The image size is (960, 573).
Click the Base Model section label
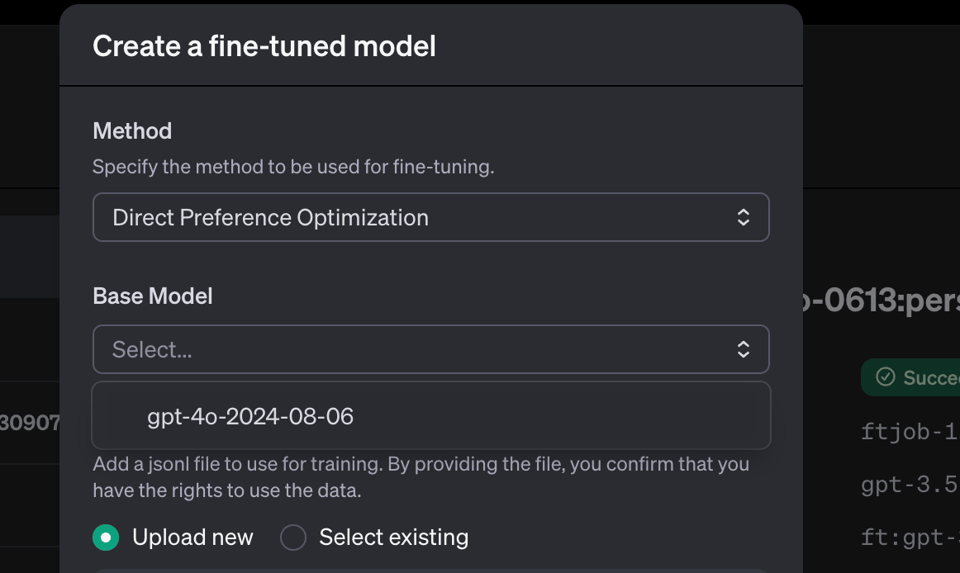[x=152, y=296]
